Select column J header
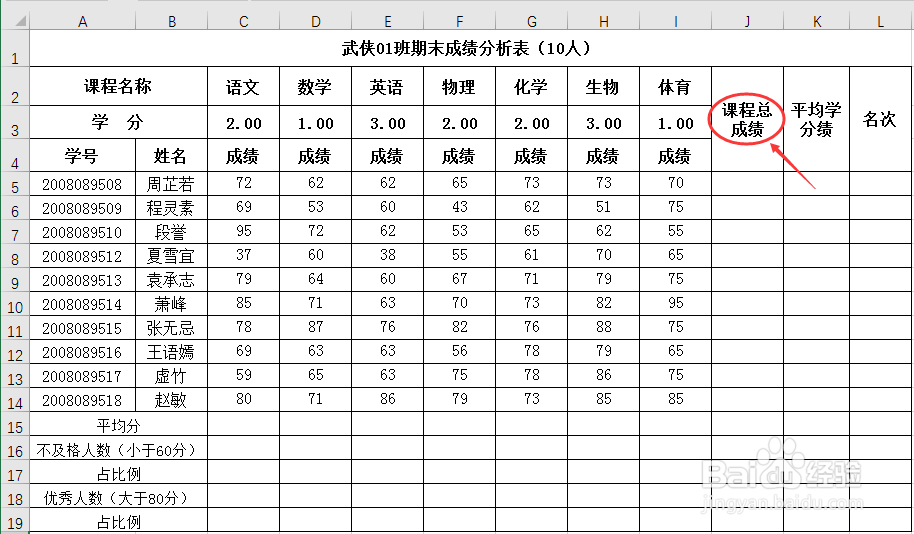 747,22
